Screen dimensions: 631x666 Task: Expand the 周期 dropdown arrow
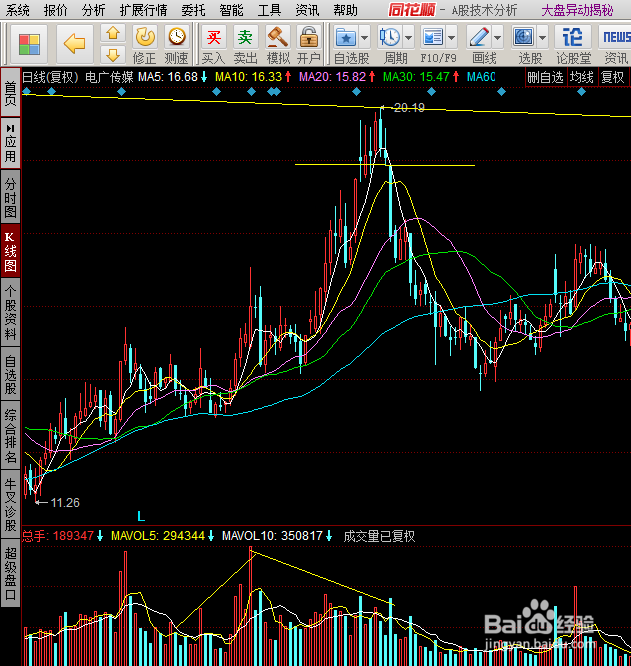click(x=408, y=37)
